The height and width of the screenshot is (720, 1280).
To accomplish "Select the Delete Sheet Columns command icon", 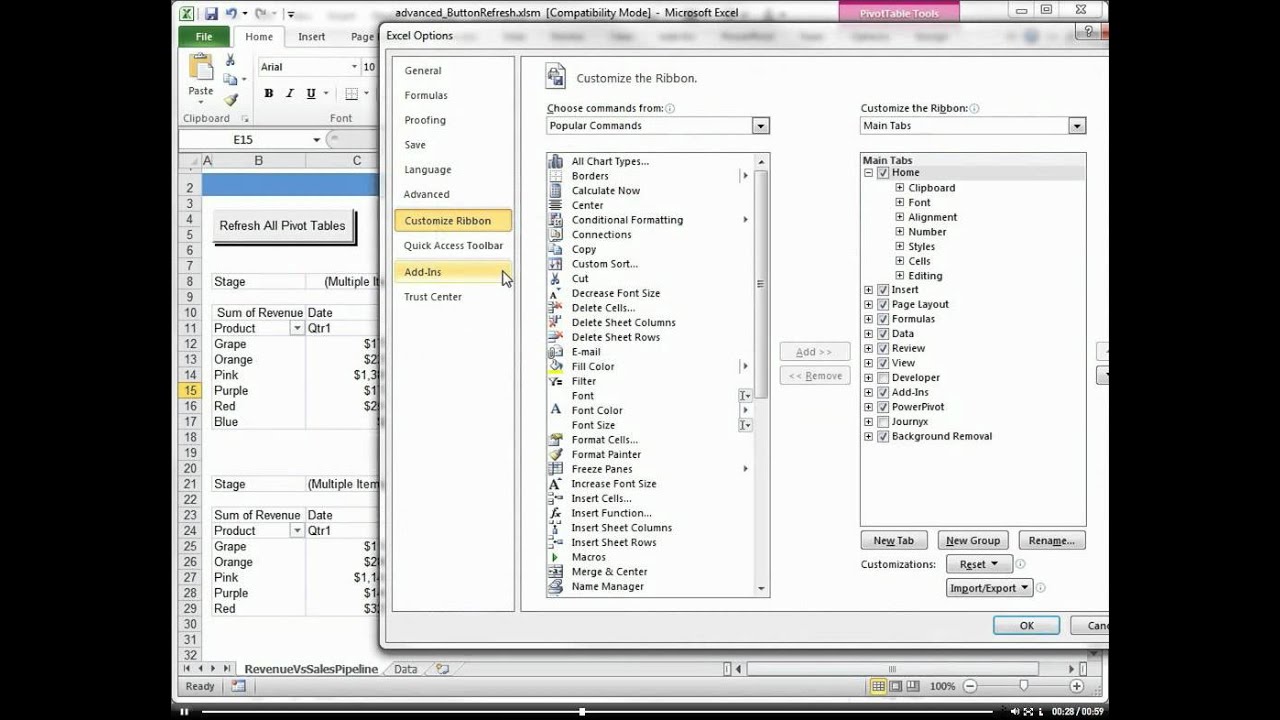I will click(556, 322).
